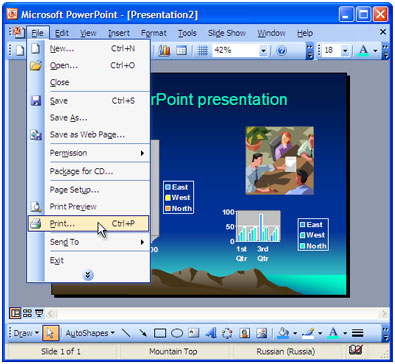The height and width of the screenshot is (364, 395).
Task: Select the Arrow drawing tool
Action: tap(143, 333)
